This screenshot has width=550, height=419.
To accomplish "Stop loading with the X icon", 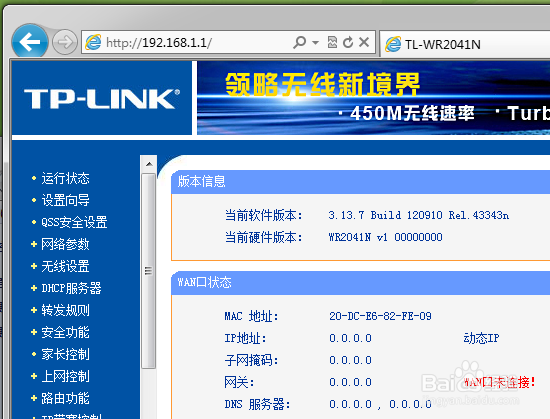I will [x=364, y=42].
